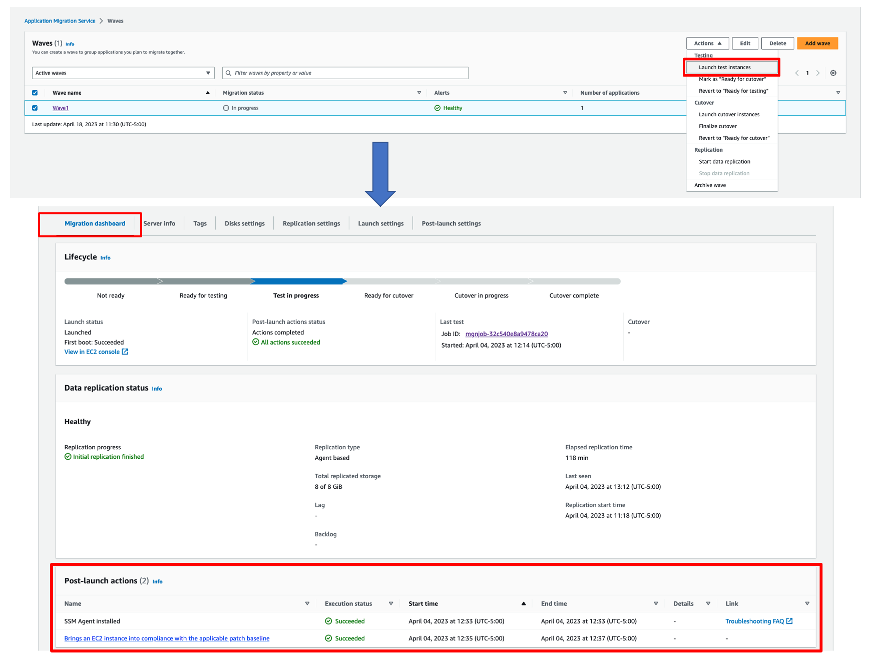Switch to the Replication settings tab

point(311,223)
